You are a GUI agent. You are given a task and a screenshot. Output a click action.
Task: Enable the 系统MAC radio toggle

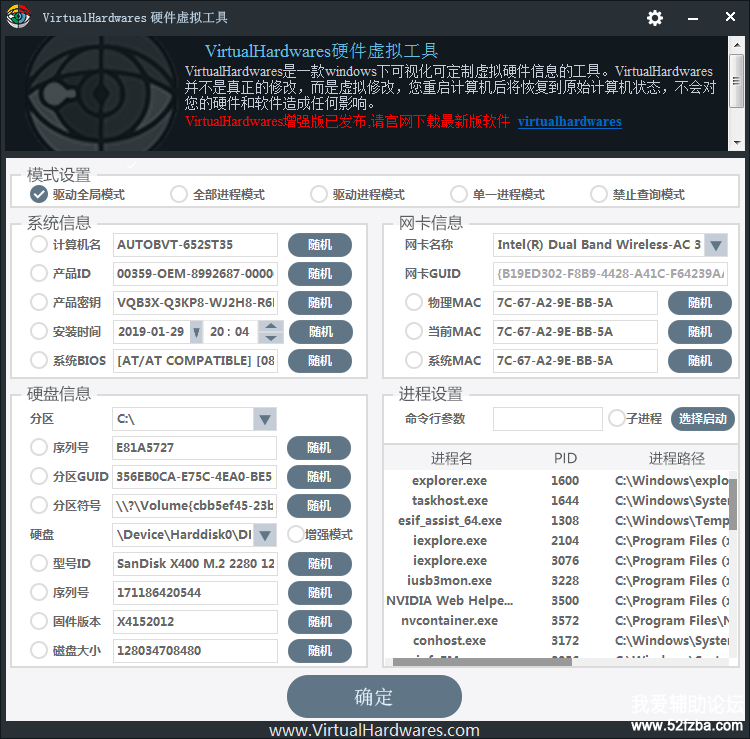pos(414,360)
